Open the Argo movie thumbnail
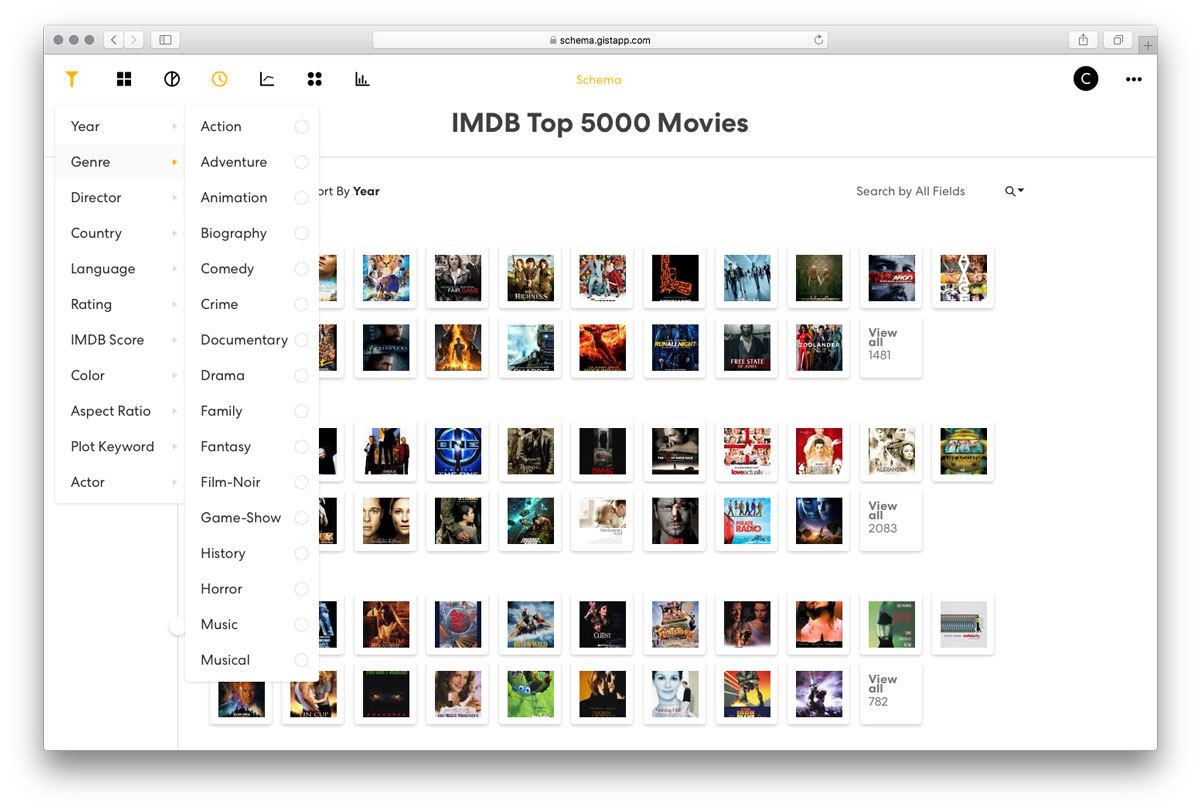Screen dimensions: 1200x812 tap(891, 278)
